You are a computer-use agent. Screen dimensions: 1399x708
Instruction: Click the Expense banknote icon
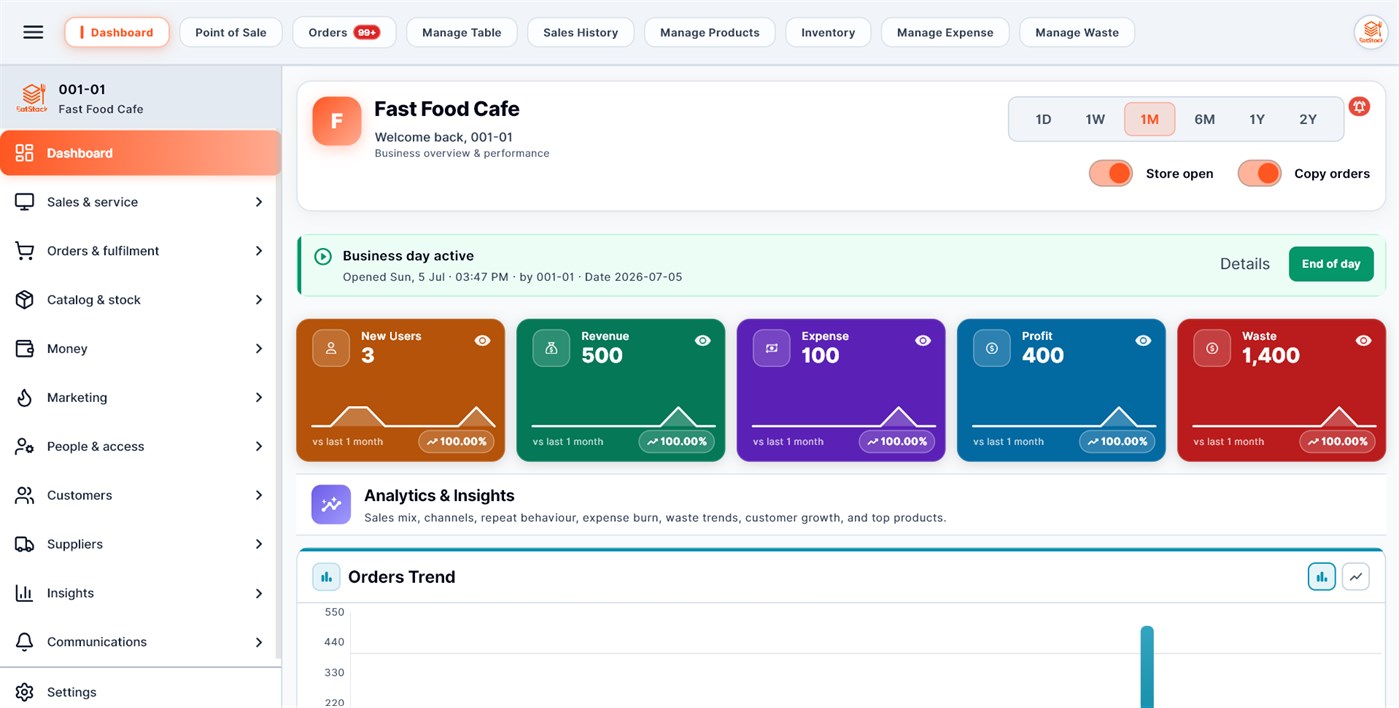tap(771, 348)
